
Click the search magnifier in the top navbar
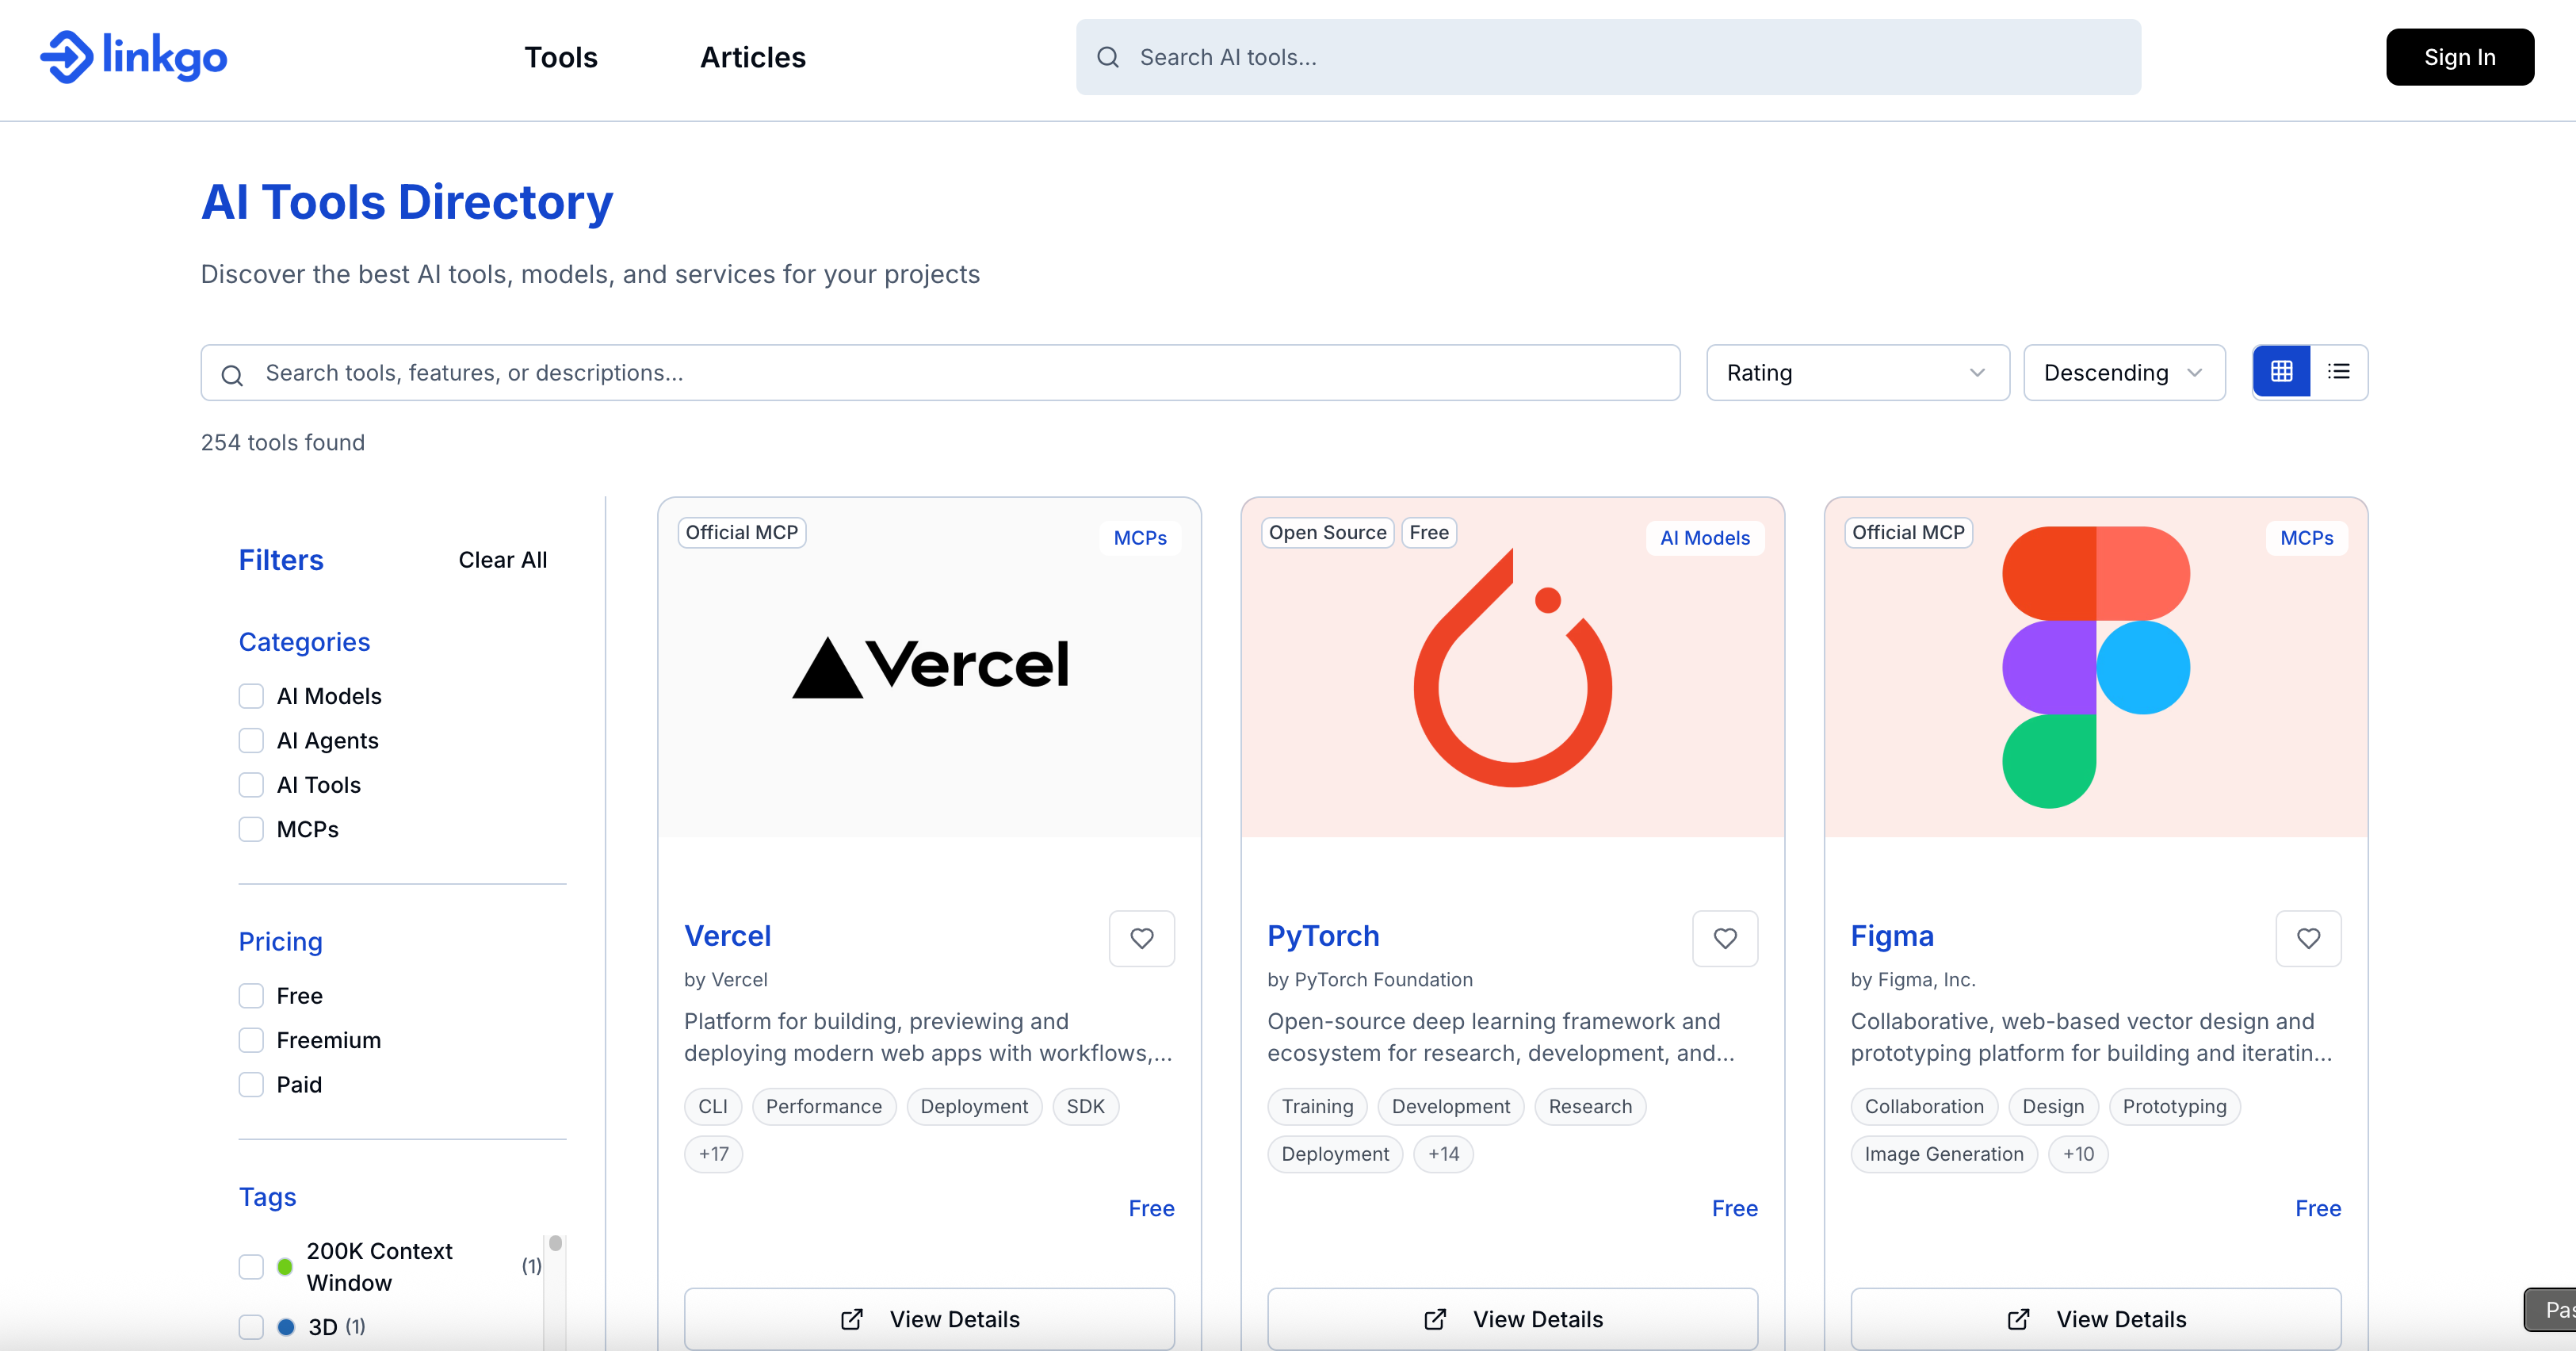[1108, 57]
